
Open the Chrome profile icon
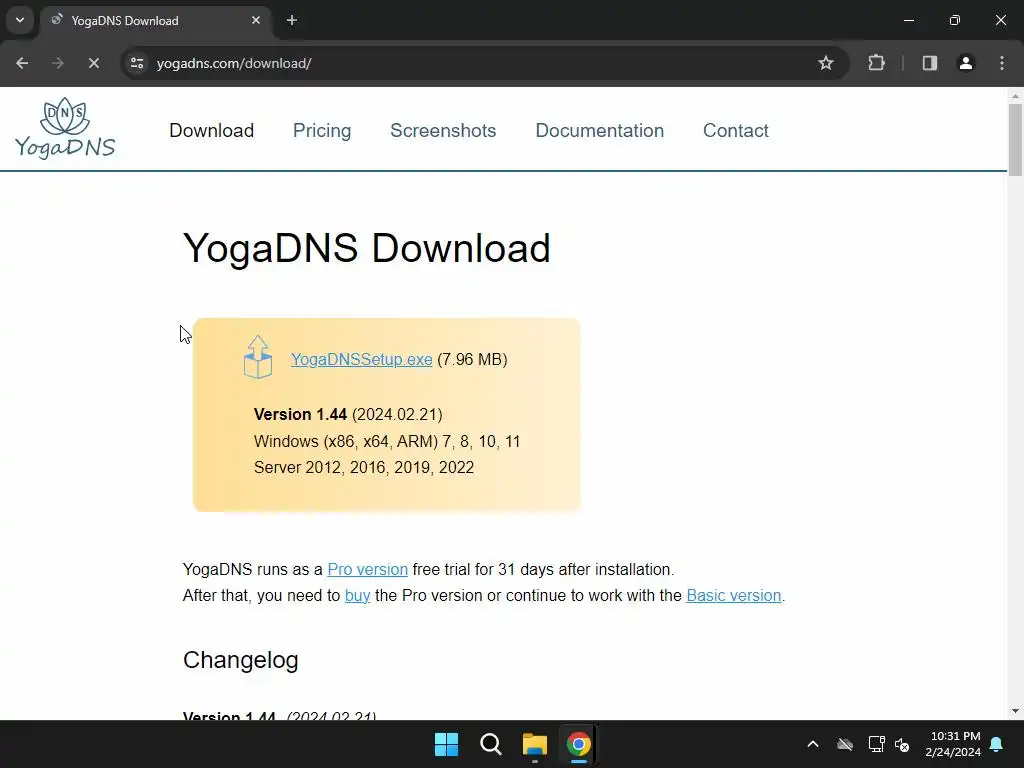pyautogui.click(x=965, y=63)
